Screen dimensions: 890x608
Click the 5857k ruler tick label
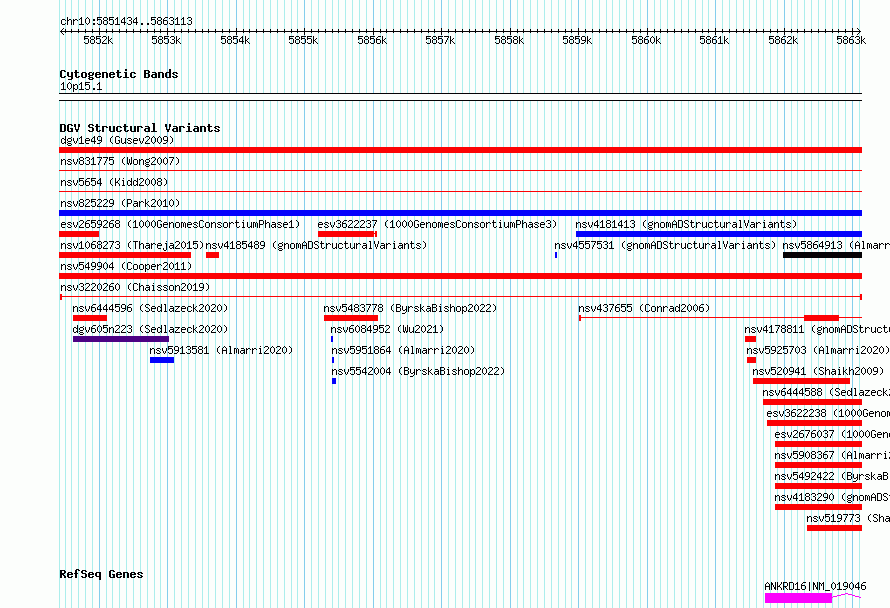(x=440, y=40)
